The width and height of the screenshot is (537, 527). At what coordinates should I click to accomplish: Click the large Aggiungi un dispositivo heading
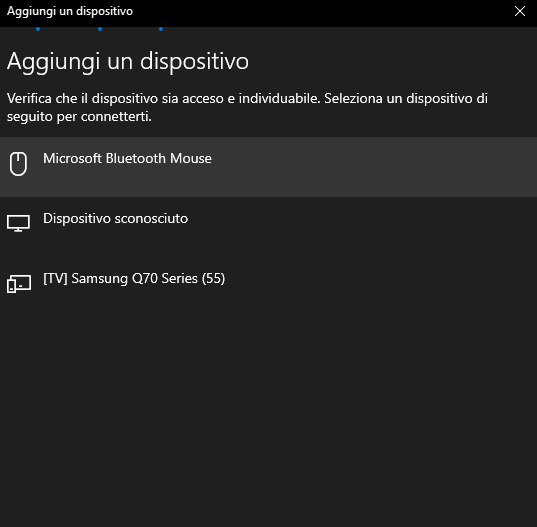tap(128, 62)
